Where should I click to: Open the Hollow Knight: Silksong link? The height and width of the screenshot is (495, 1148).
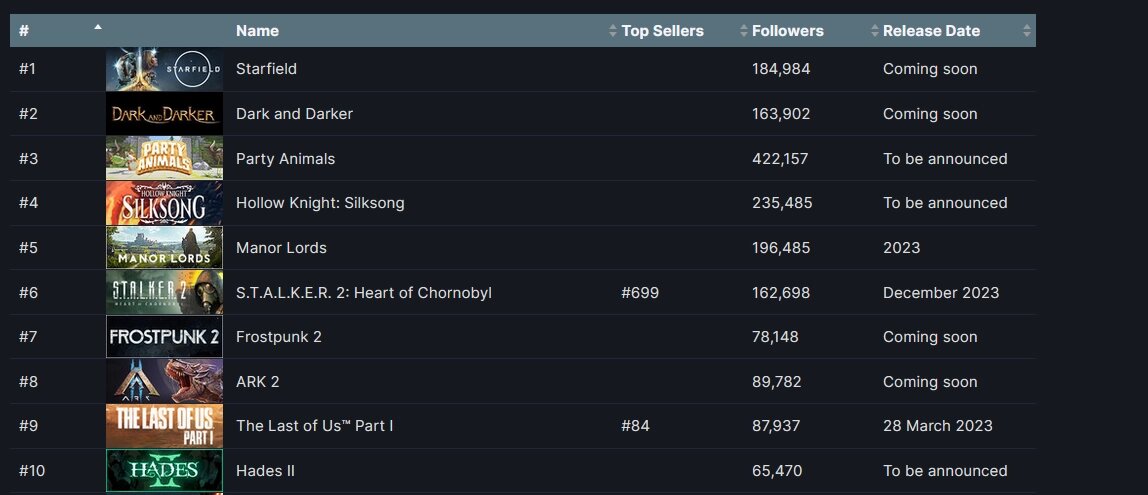click(x=320, y=203)
